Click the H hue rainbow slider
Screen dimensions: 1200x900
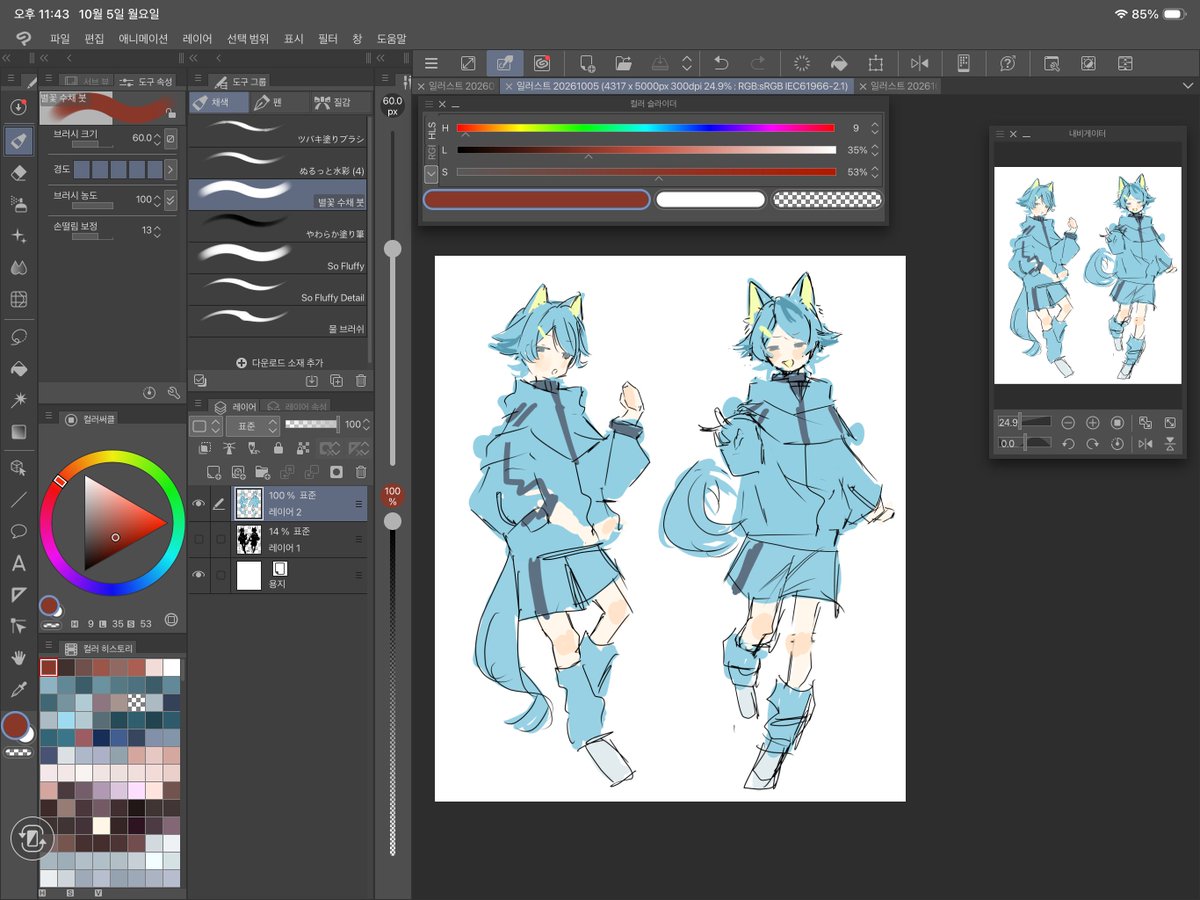tap(646, 128)
